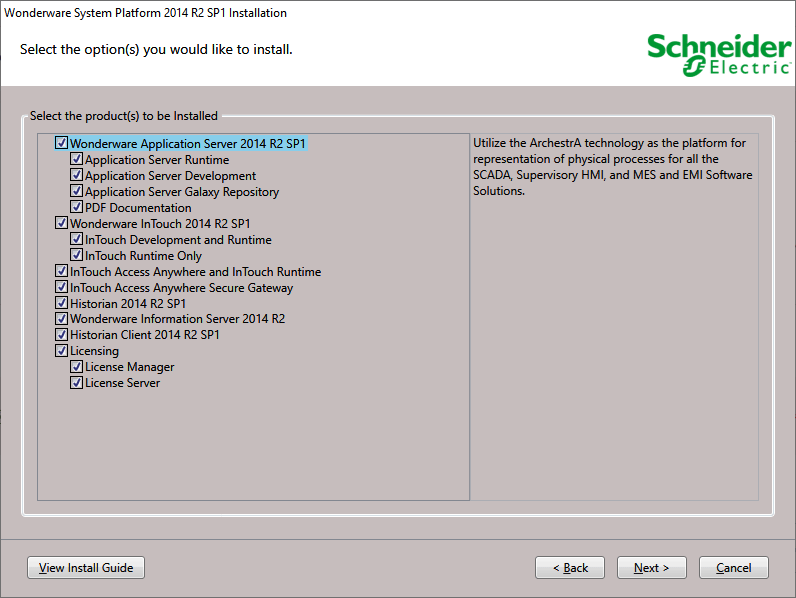Click the ArchestrA product description text

[613, 167]
